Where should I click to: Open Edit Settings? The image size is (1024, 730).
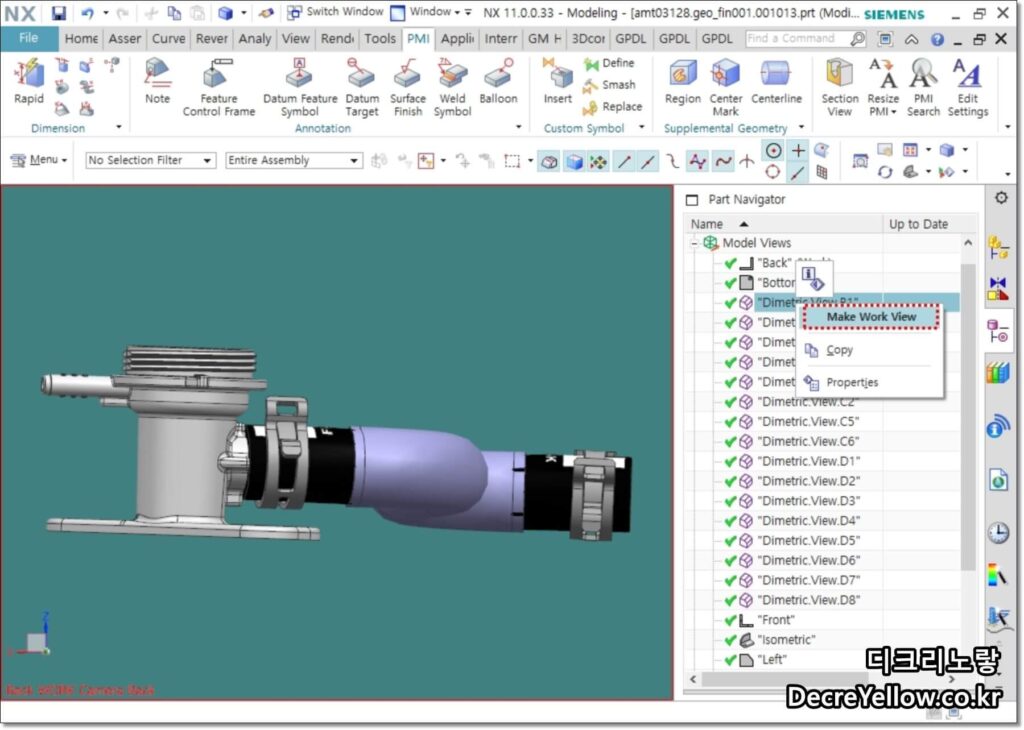[x=968, y=87]
